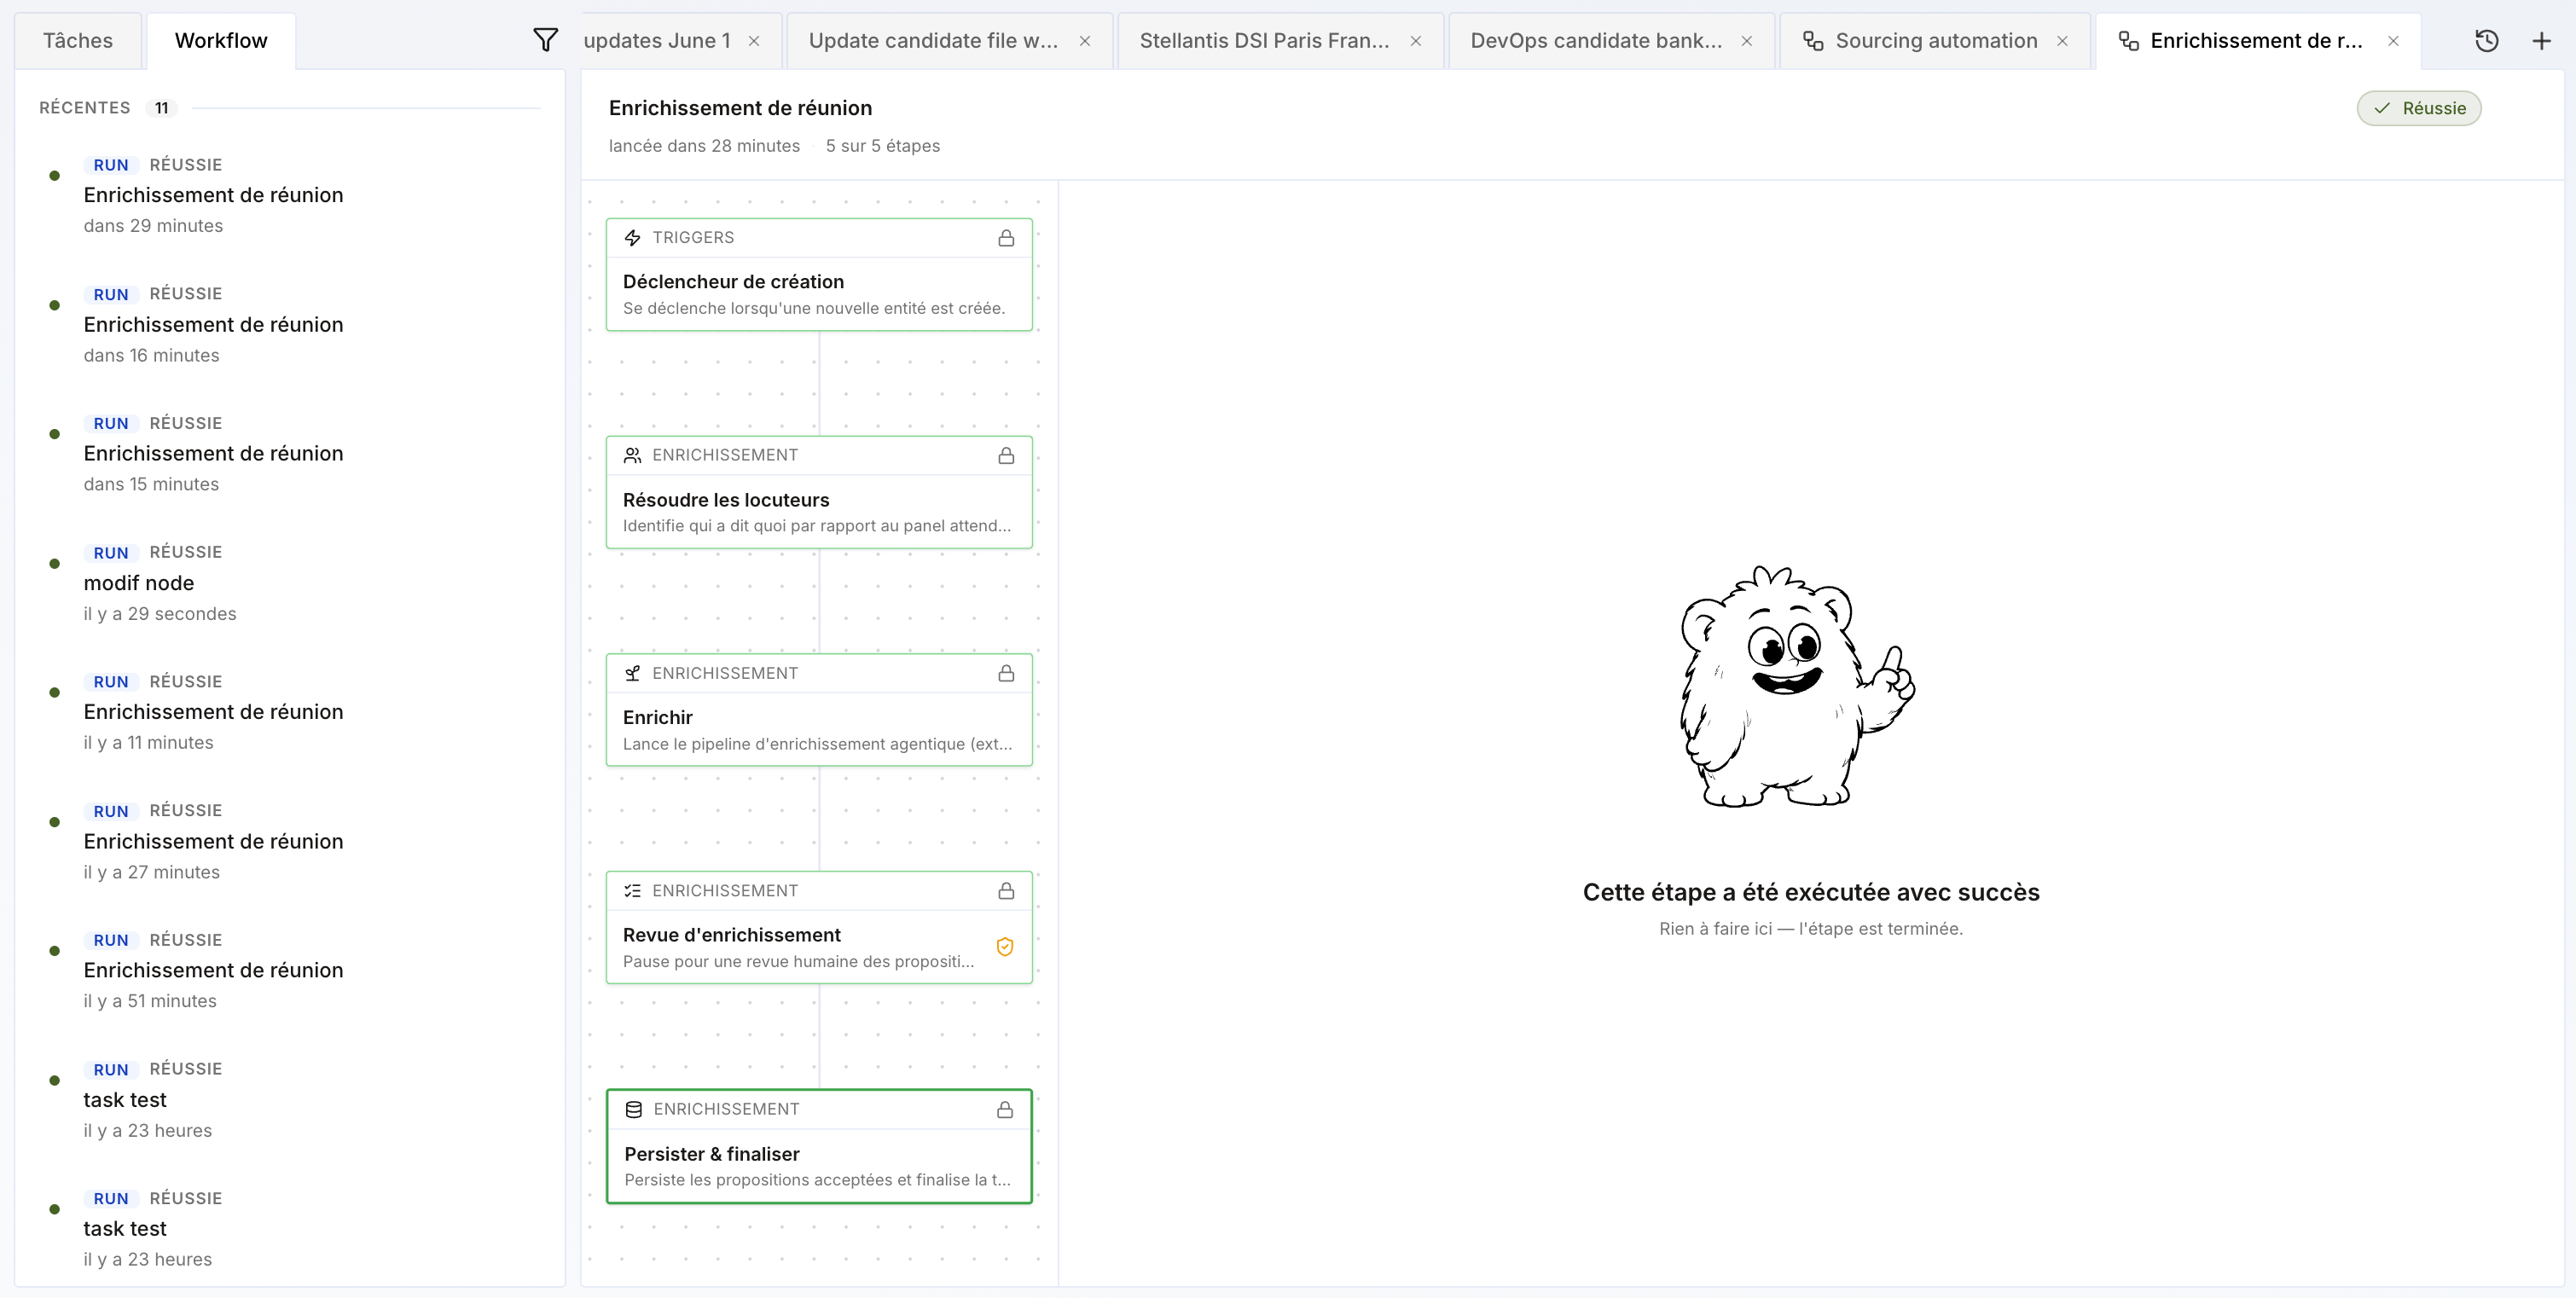Screen dimensions: 2576x1298
Task: Select the Workflow tab
Action: click(x=221, y=41)
